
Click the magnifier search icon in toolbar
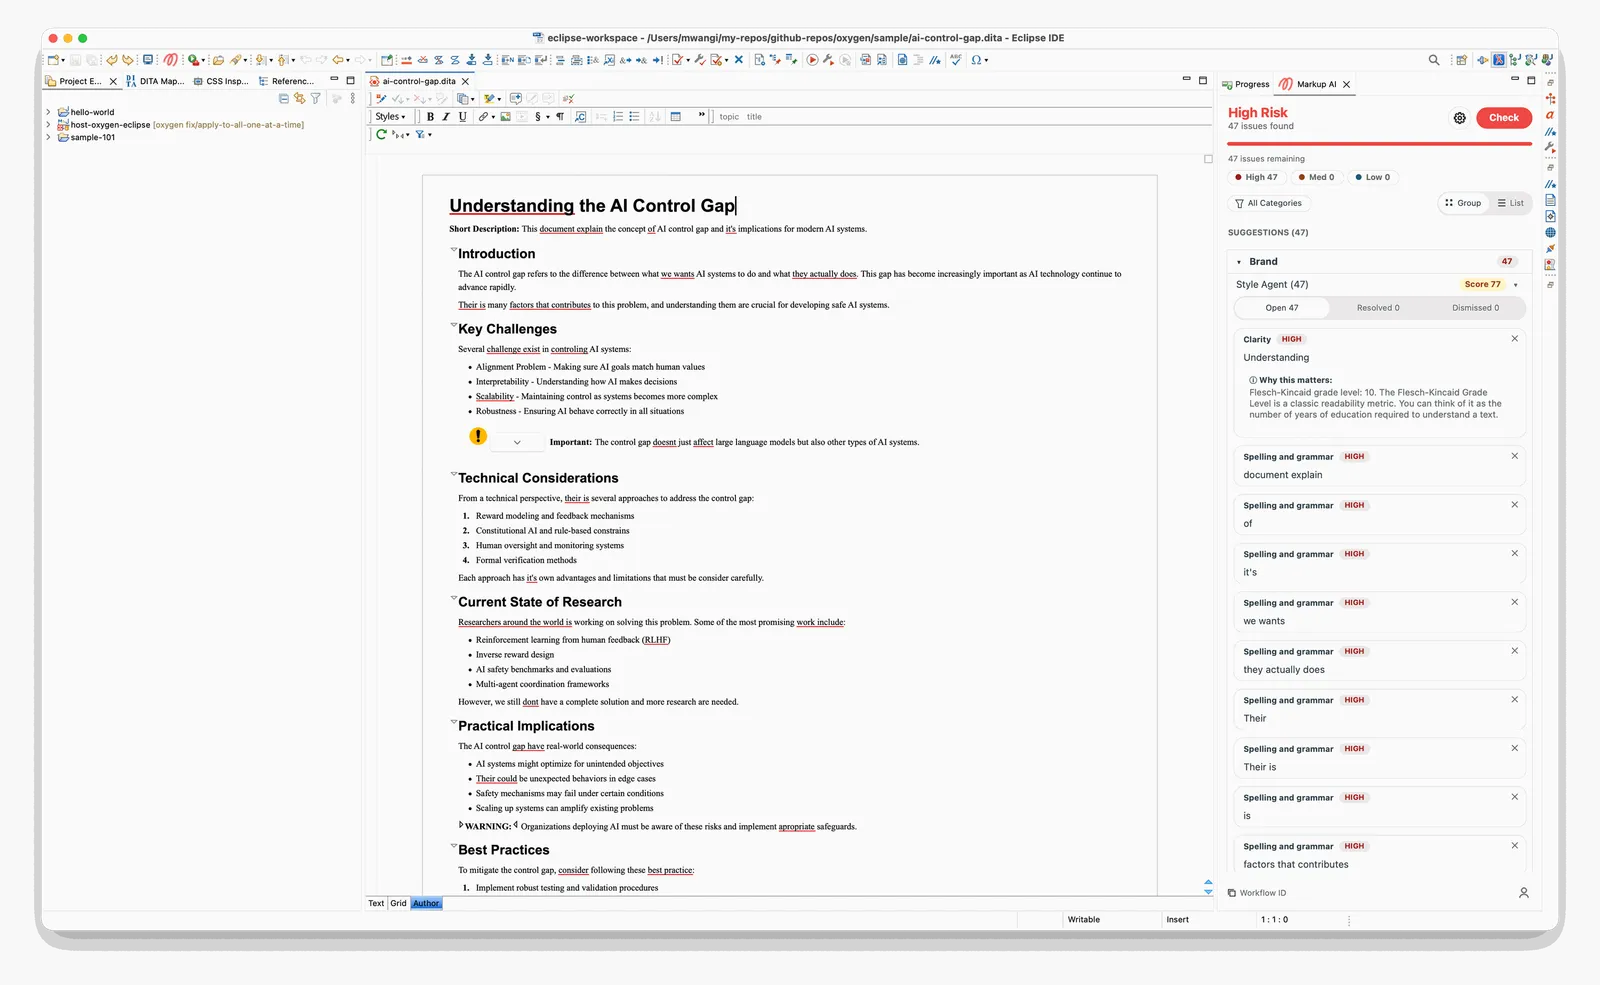[1434, 60]
